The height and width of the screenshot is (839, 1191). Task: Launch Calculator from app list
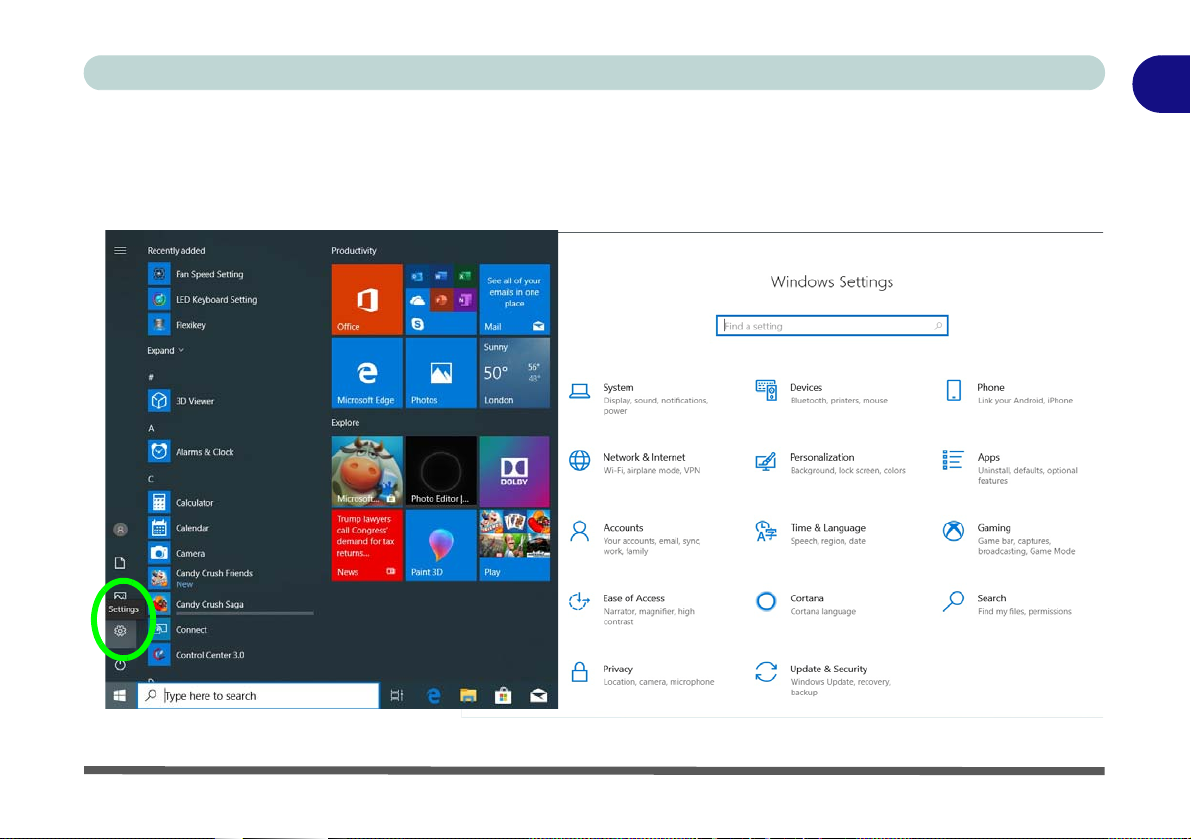click(181, 502)
